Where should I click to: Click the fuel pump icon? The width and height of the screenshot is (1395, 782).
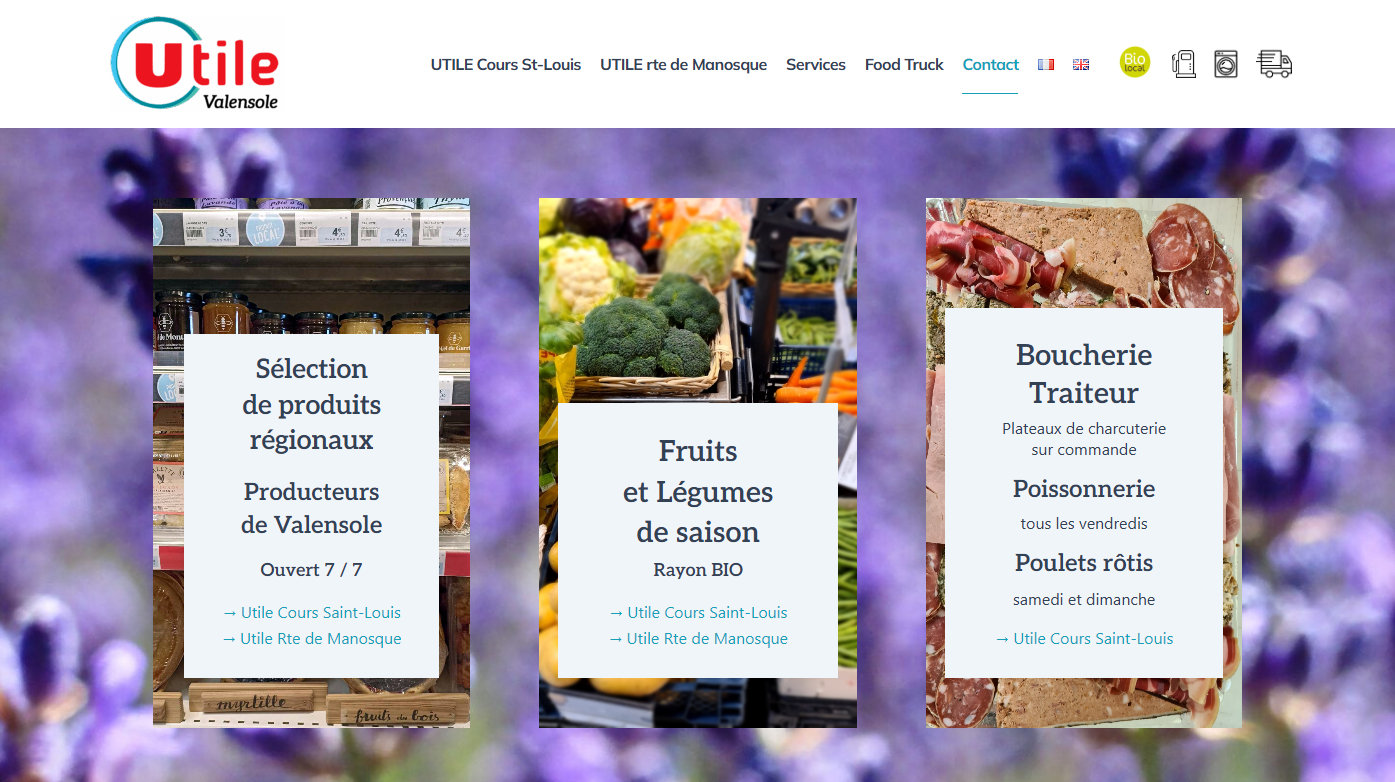click(x=1184, y=64)
